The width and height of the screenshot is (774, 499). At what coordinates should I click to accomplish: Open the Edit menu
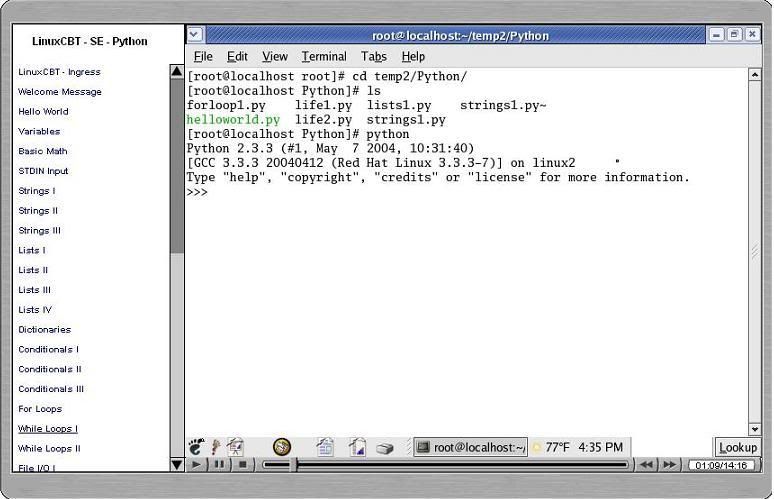pos(237,57)
